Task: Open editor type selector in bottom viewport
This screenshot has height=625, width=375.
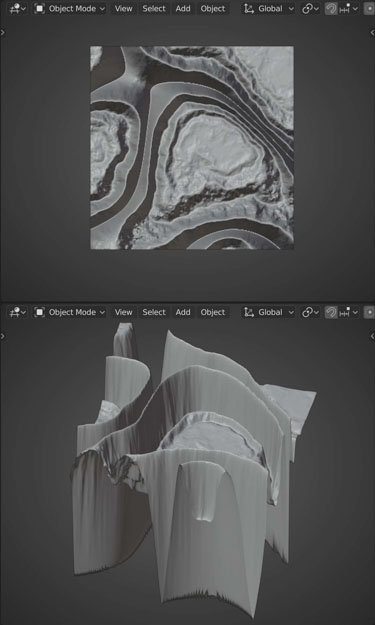Action: click(18, 312)
